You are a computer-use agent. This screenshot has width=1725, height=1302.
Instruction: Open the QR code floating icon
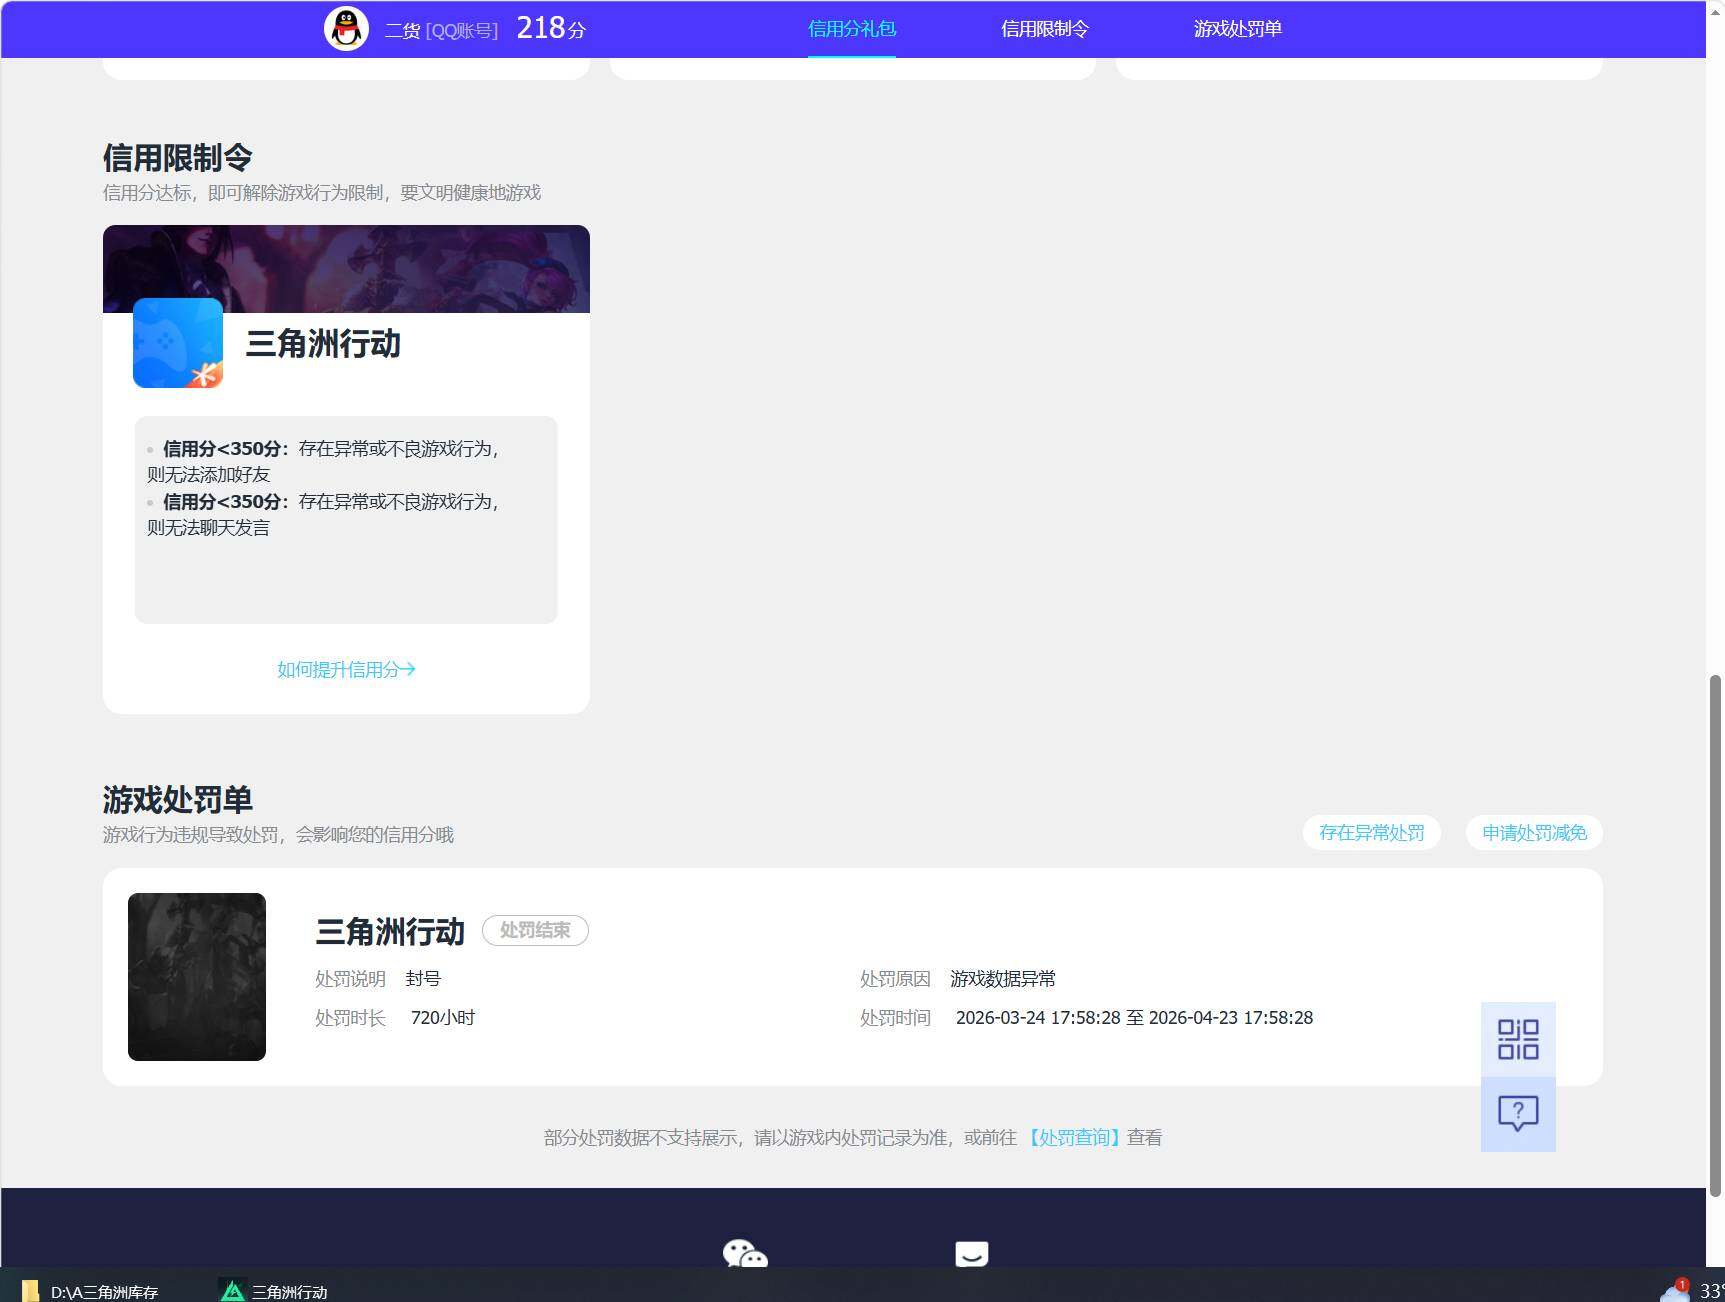click(x=1518, y=1039)
